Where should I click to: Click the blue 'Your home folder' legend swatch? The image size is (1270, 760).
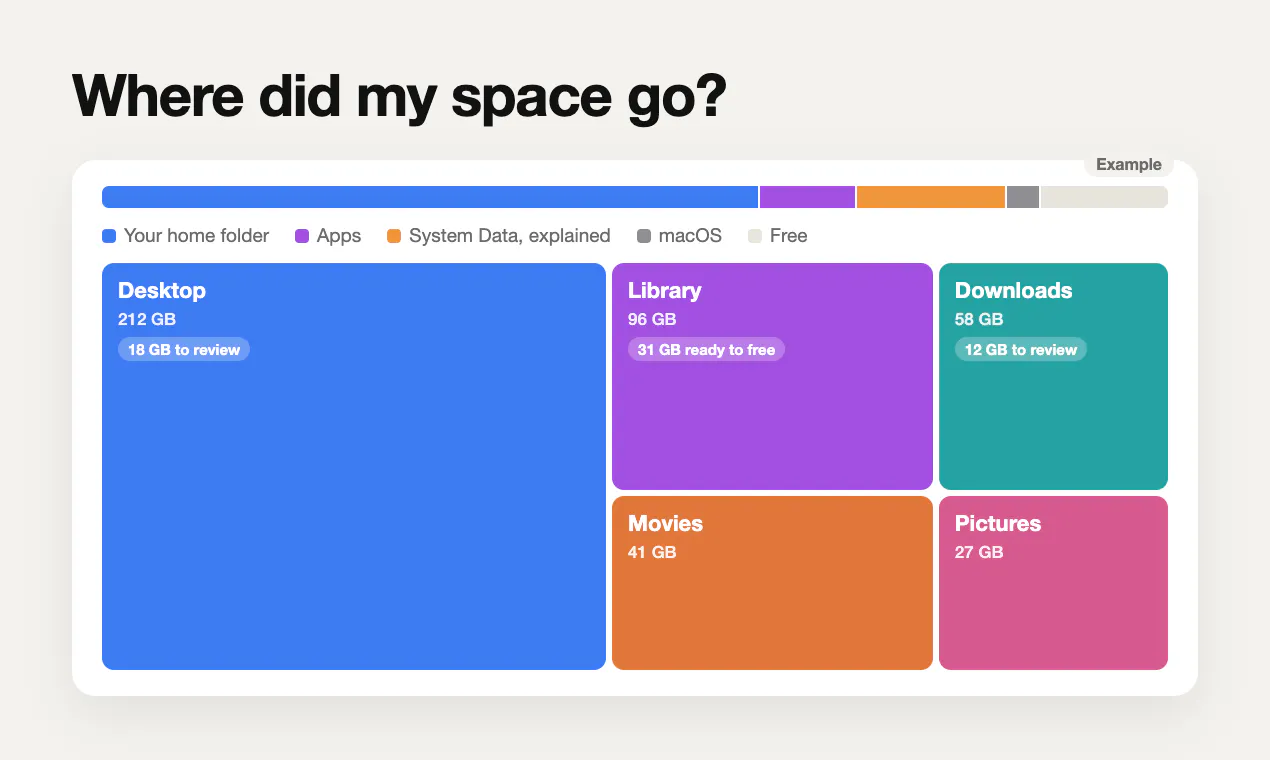(x=109, y=236)
